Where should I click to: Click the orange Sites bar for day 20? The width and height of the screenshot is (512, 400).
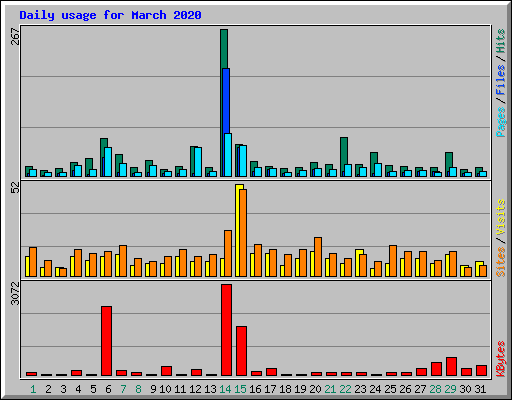[318, 257]
